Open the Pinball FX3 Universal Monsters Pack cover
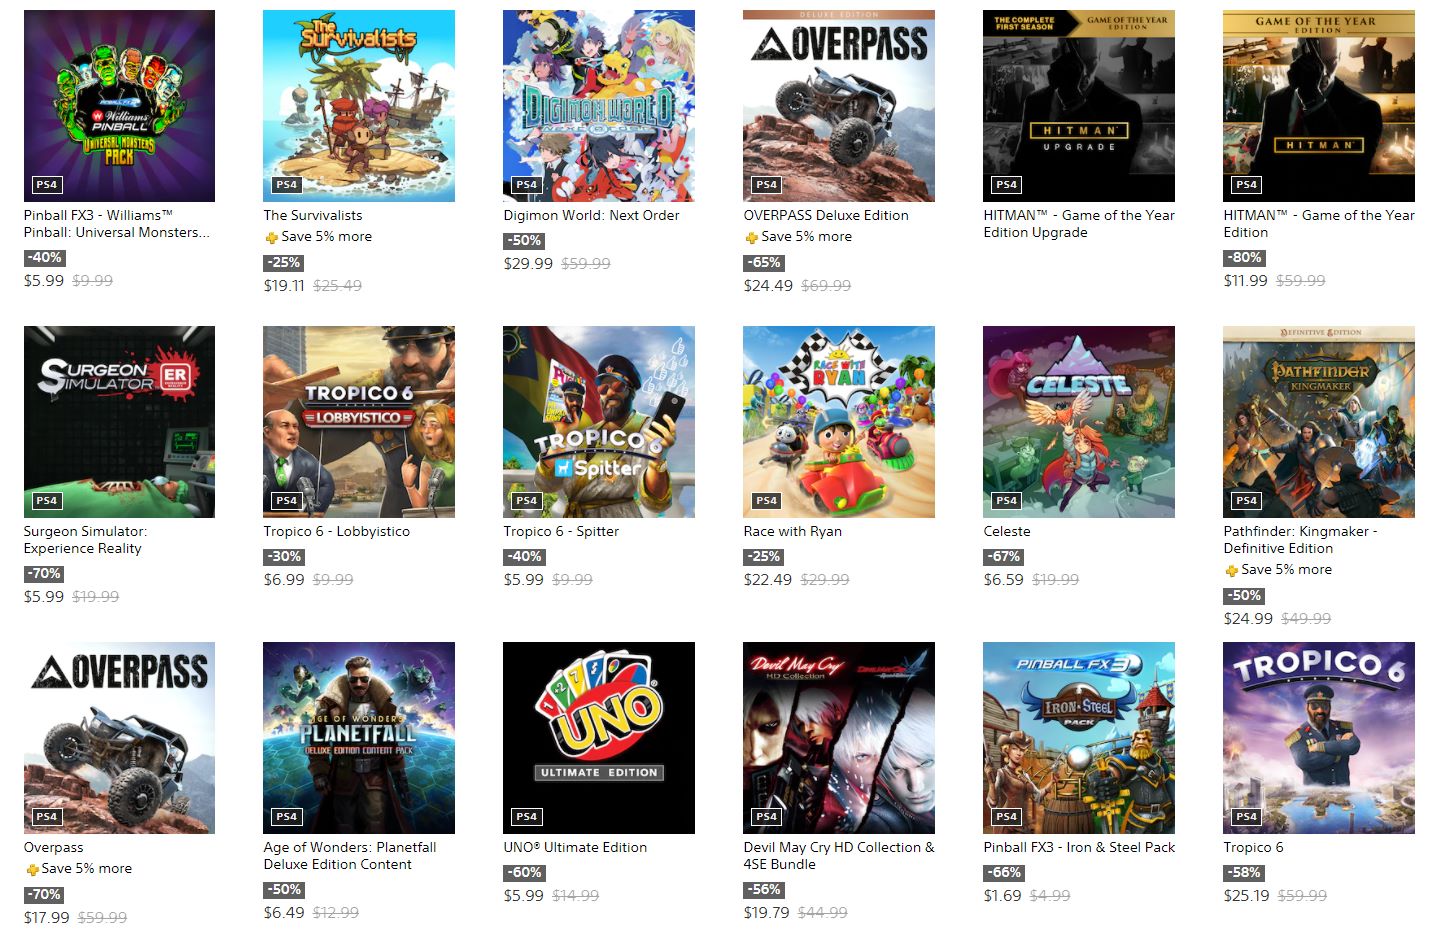The width and height of the screenshot is (1441, 948). (x=119, y=106)
